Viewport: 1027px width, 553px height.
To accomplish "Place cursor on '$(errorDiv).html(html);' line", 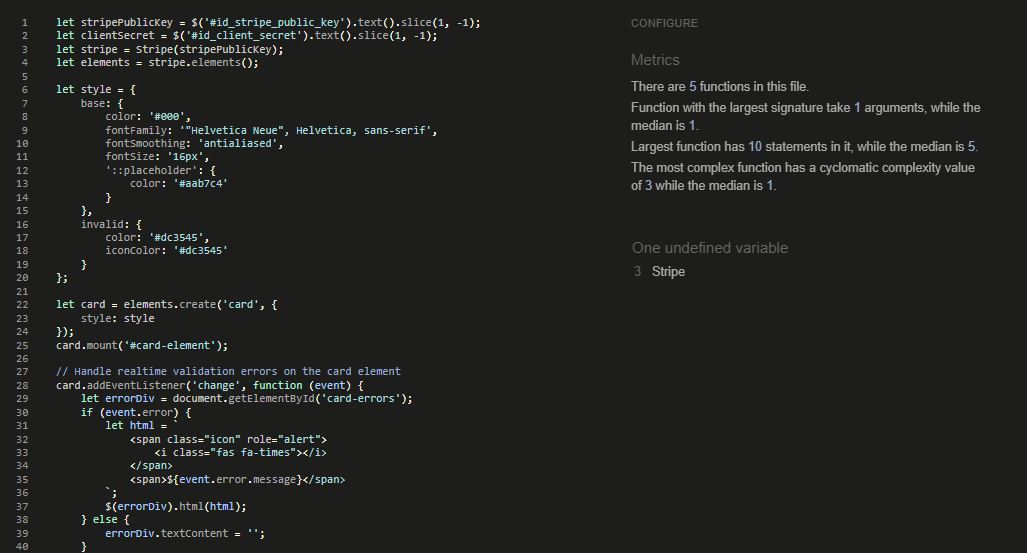I will point(176,506).
